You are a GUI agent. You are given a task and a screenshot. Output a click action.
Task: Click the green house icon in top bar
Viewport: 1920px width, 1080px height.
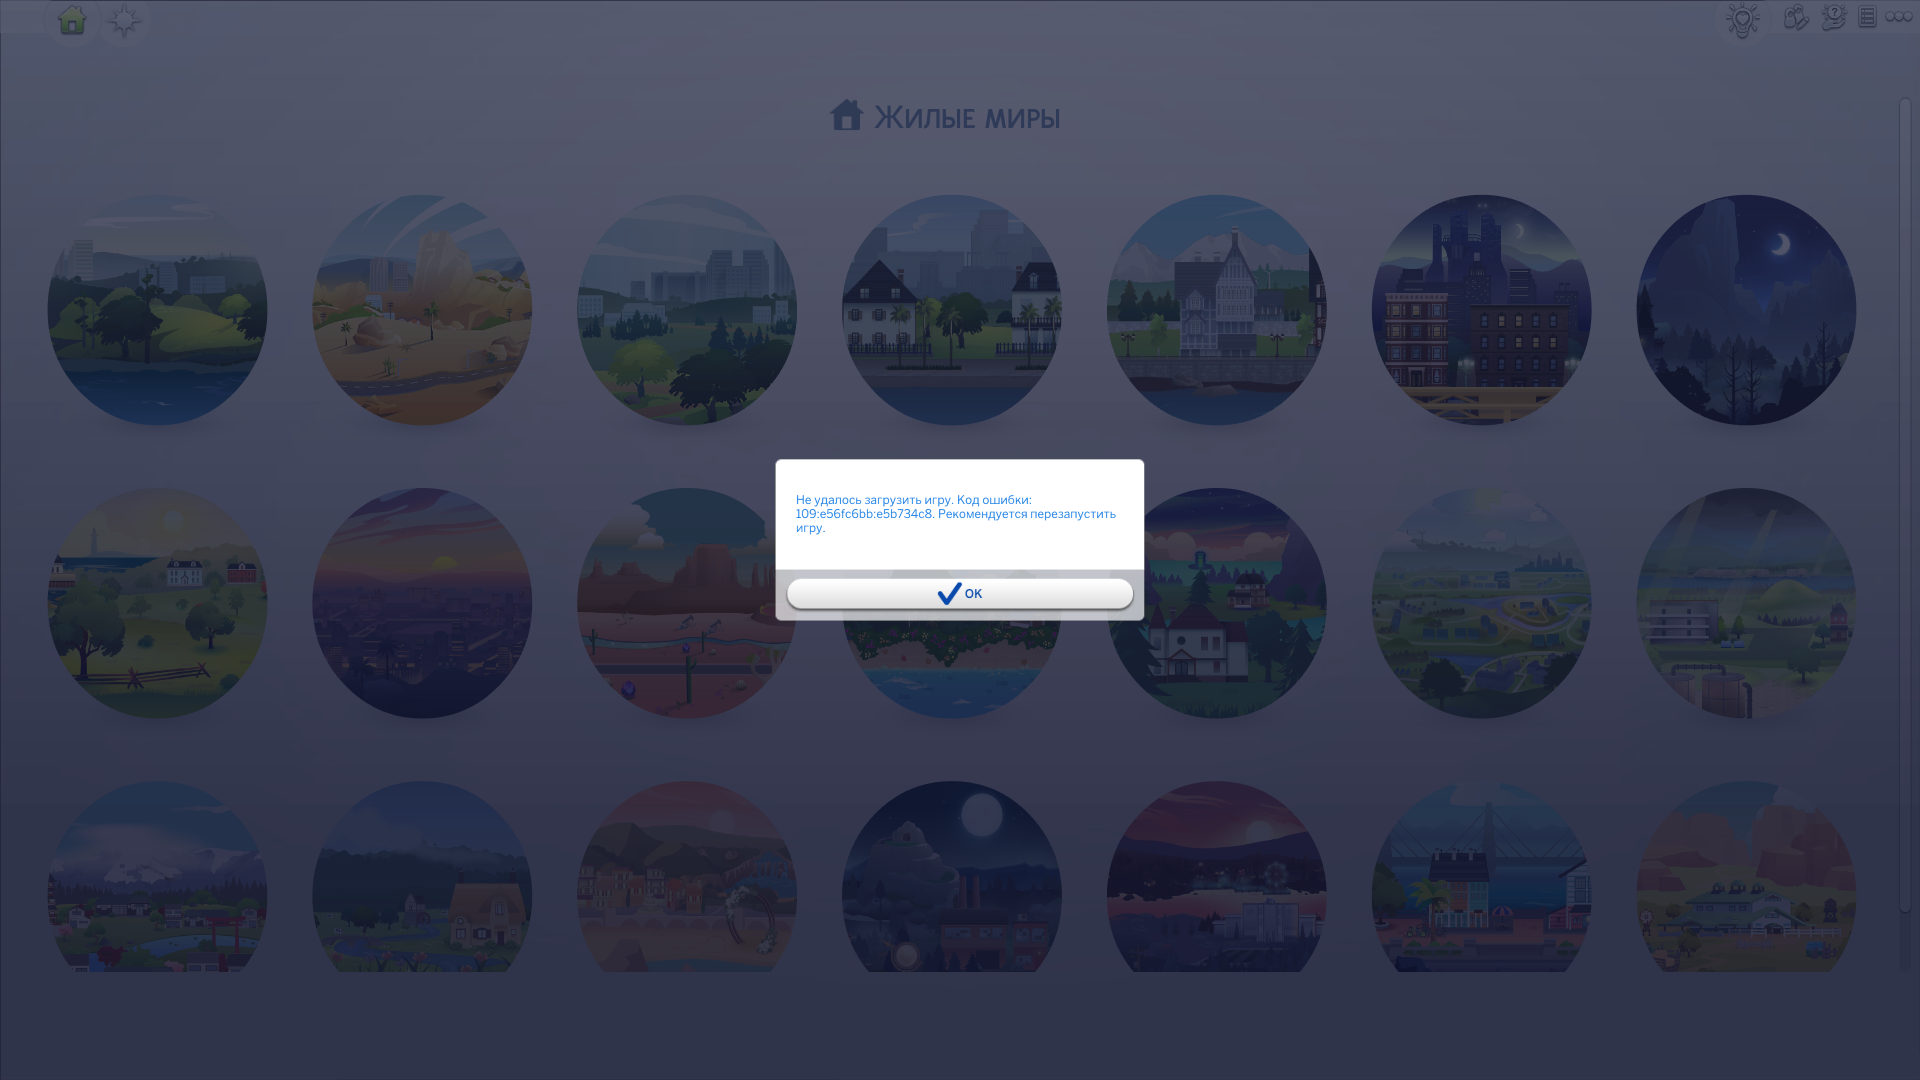(72, 20)
